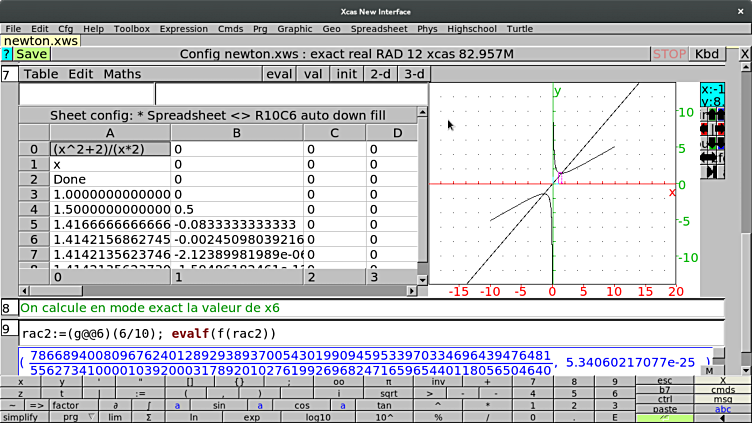Open the spreadsheet Maths menu
752x423 pixels.
(x=122, y=74)
